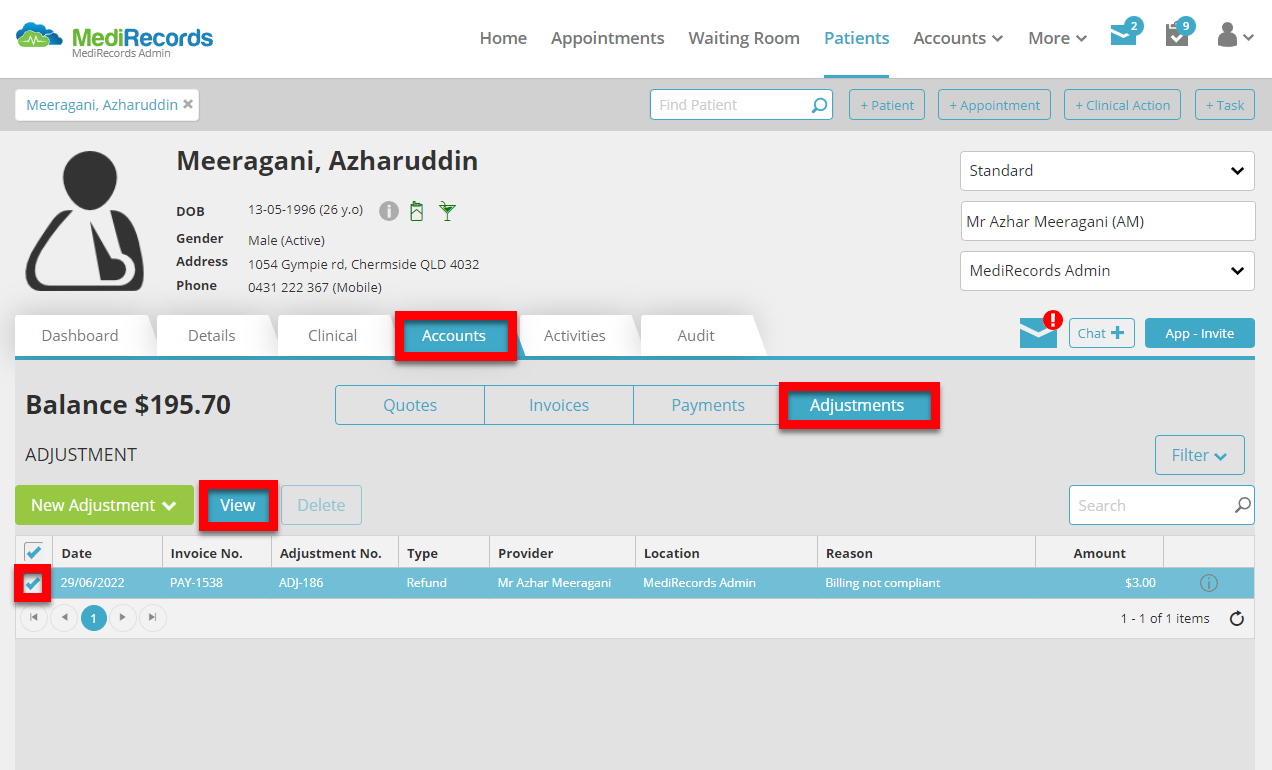Sort by the Date column header
Screen dimensions: 1272x770
[x=108, y=553]
